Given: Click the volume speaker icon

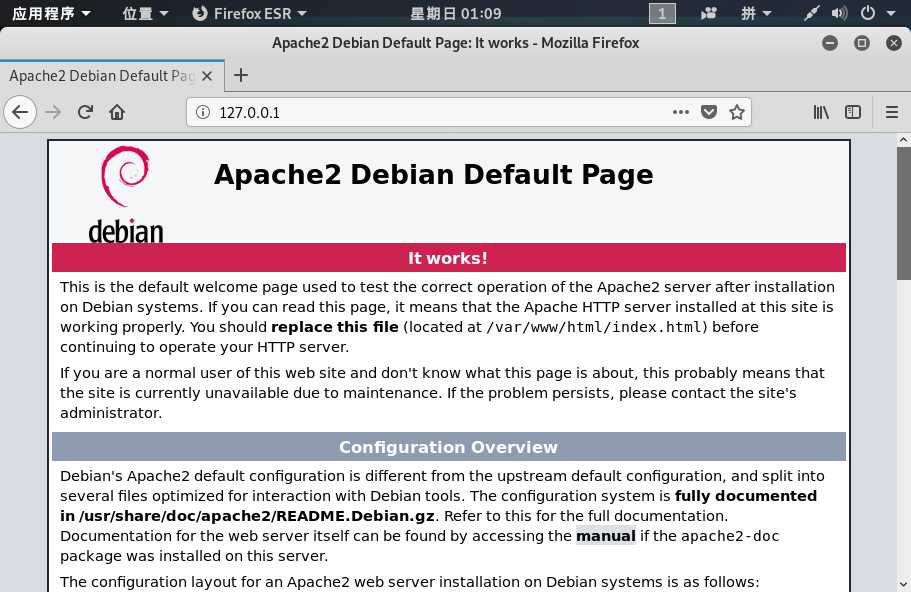Looking at the screenshot, I should 839,13.
